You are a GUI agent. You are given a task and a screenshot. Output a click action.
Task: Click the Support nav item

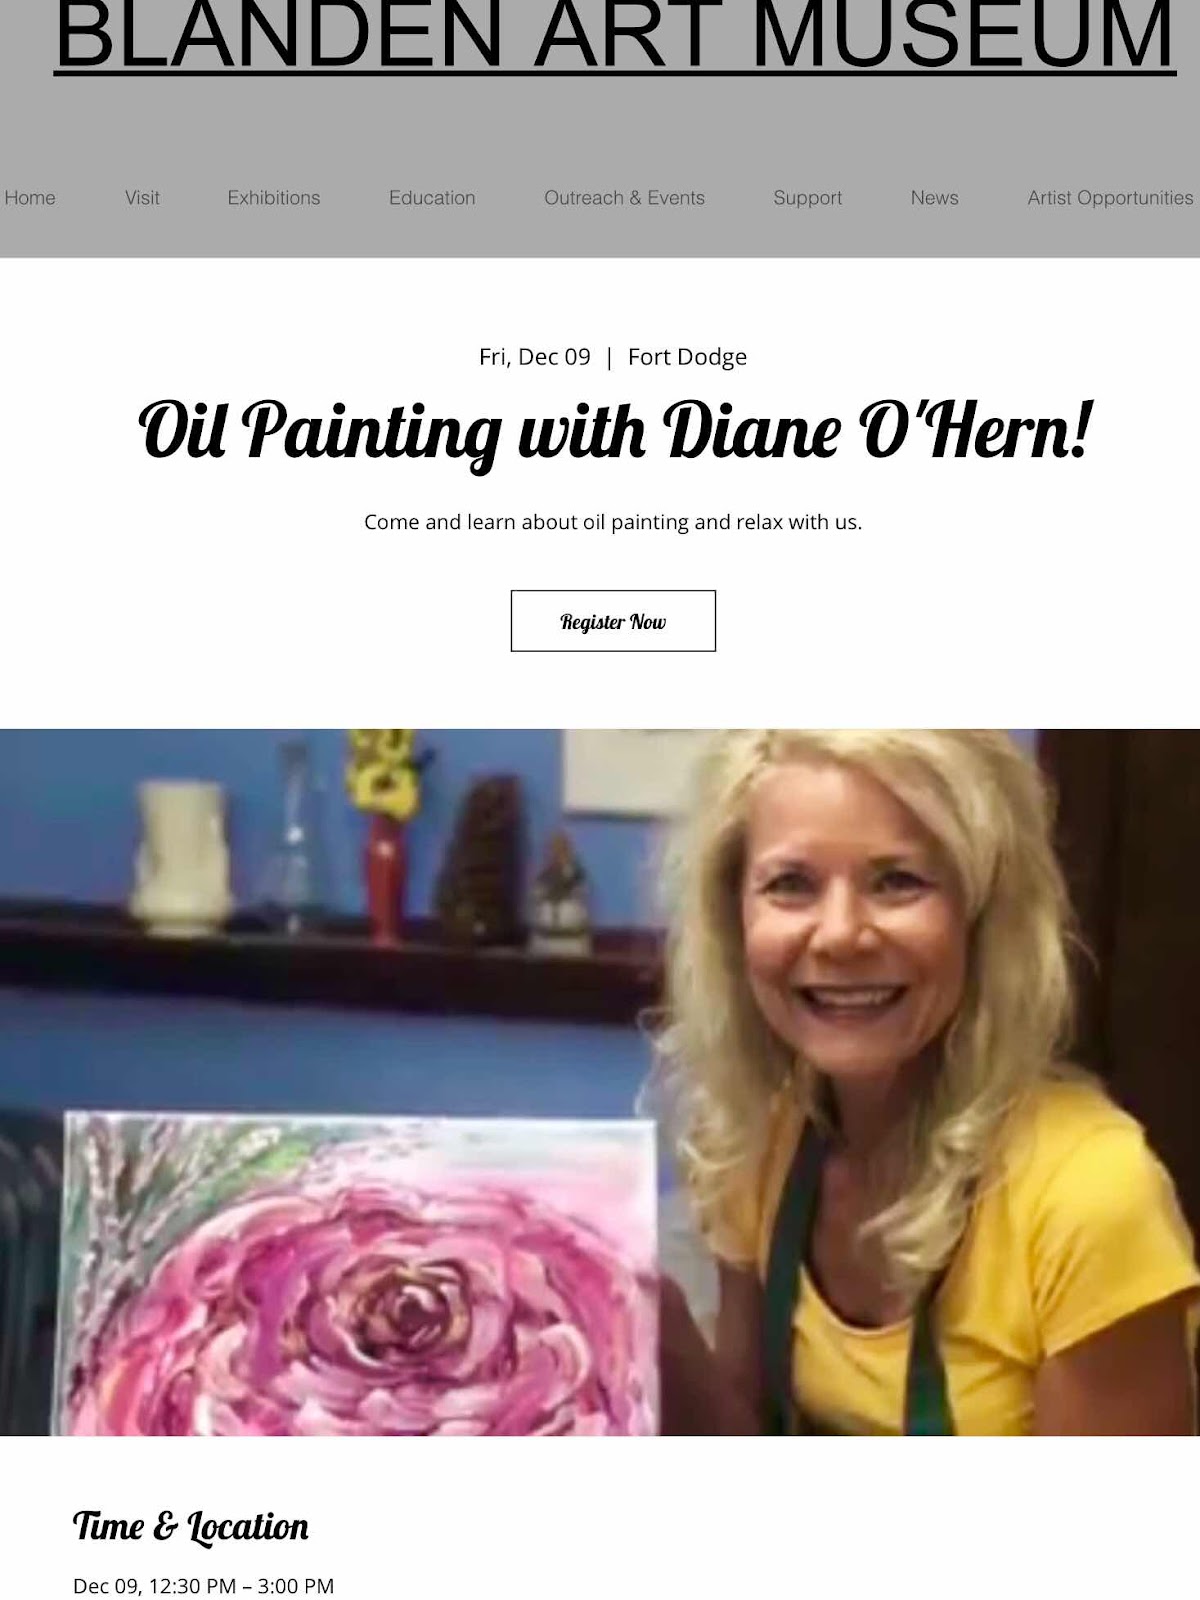pos(807,198)
